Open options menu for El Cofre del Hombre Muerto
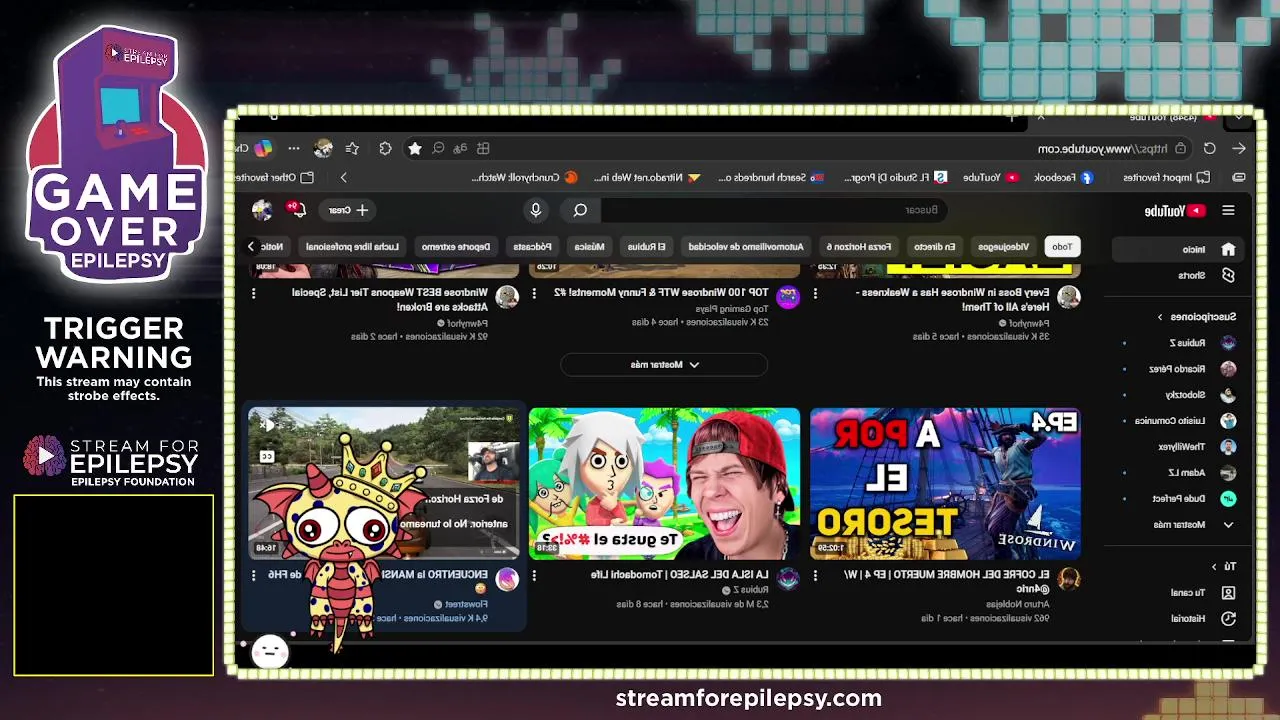Viewport: 1280px width, 720px height. click(x=815, y=575)
